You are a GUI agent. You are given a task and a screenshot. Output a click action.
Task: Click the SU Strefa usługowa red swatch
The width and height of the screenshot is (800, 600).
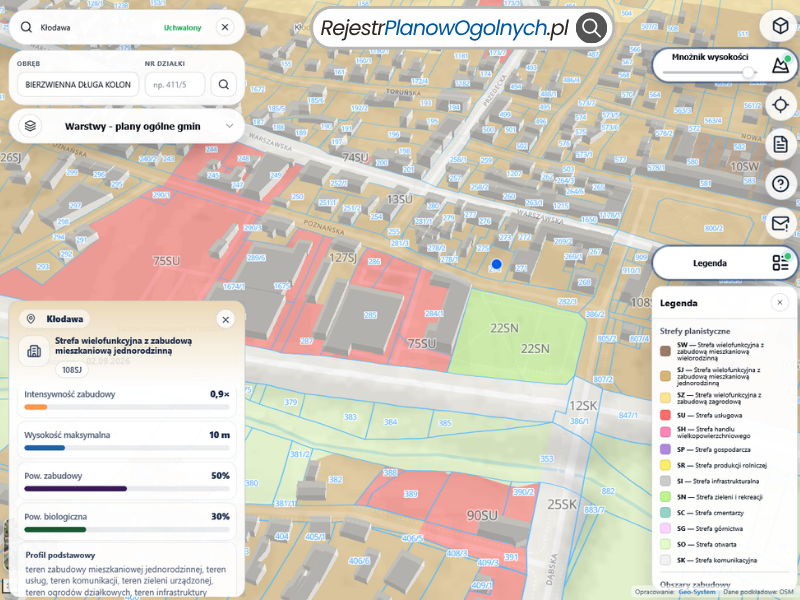(x=665, y=415)
